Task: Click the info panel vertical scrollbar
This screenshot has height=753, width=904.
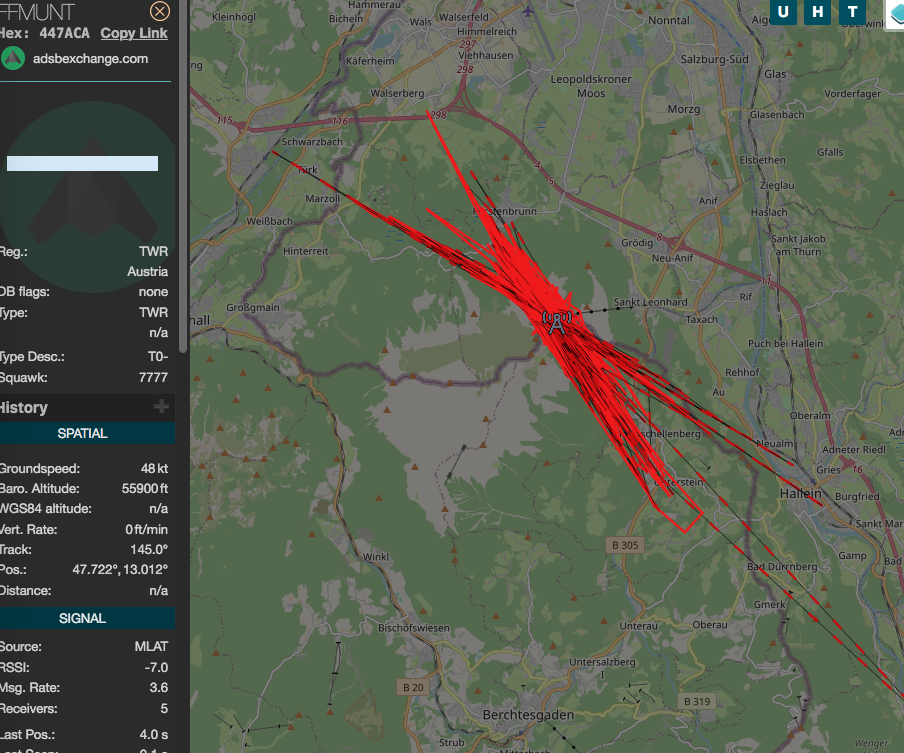Action: (184, 176)
